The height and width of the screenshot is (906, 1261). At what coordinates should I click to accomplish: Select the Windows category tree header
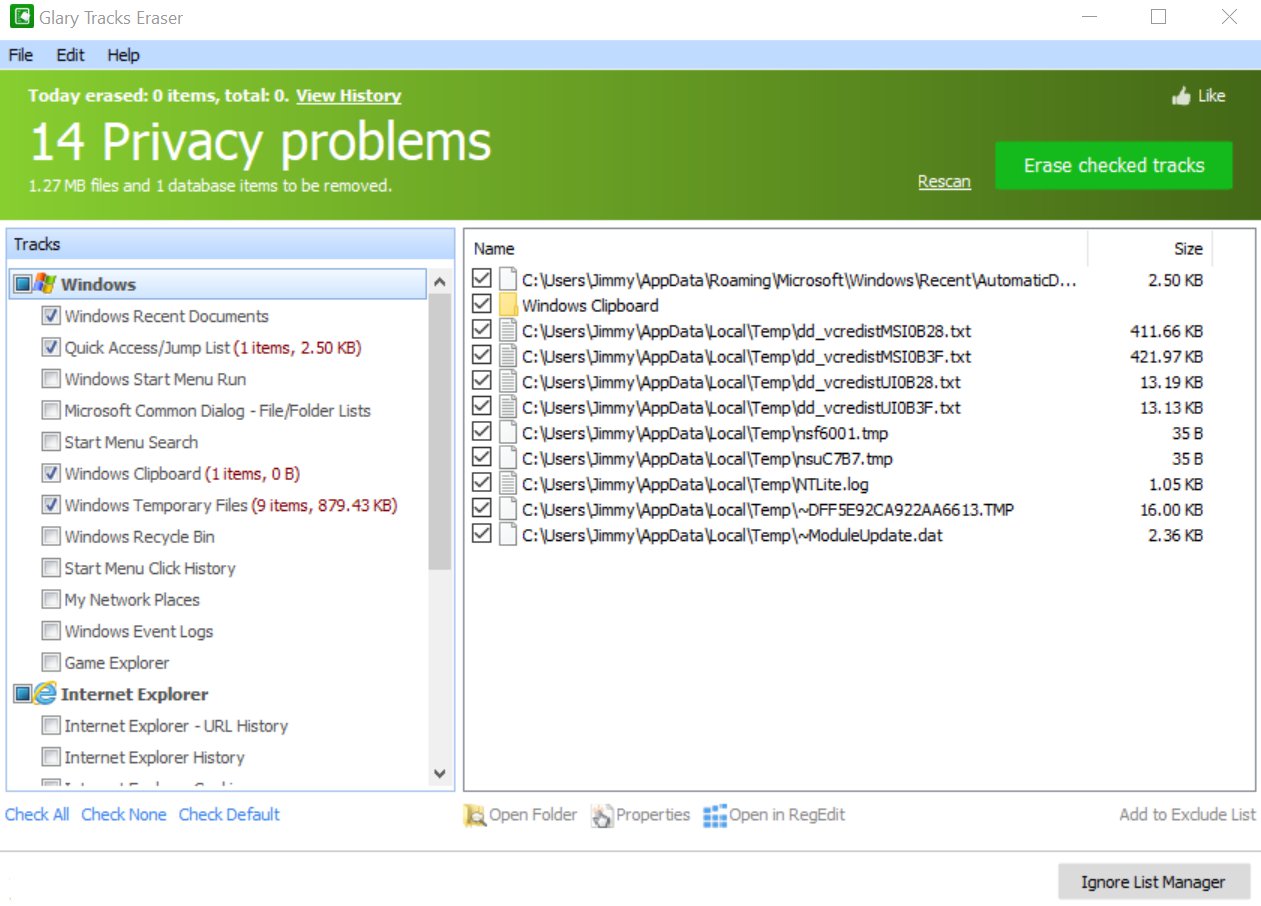pyautogui.click(x=218, y=284)
